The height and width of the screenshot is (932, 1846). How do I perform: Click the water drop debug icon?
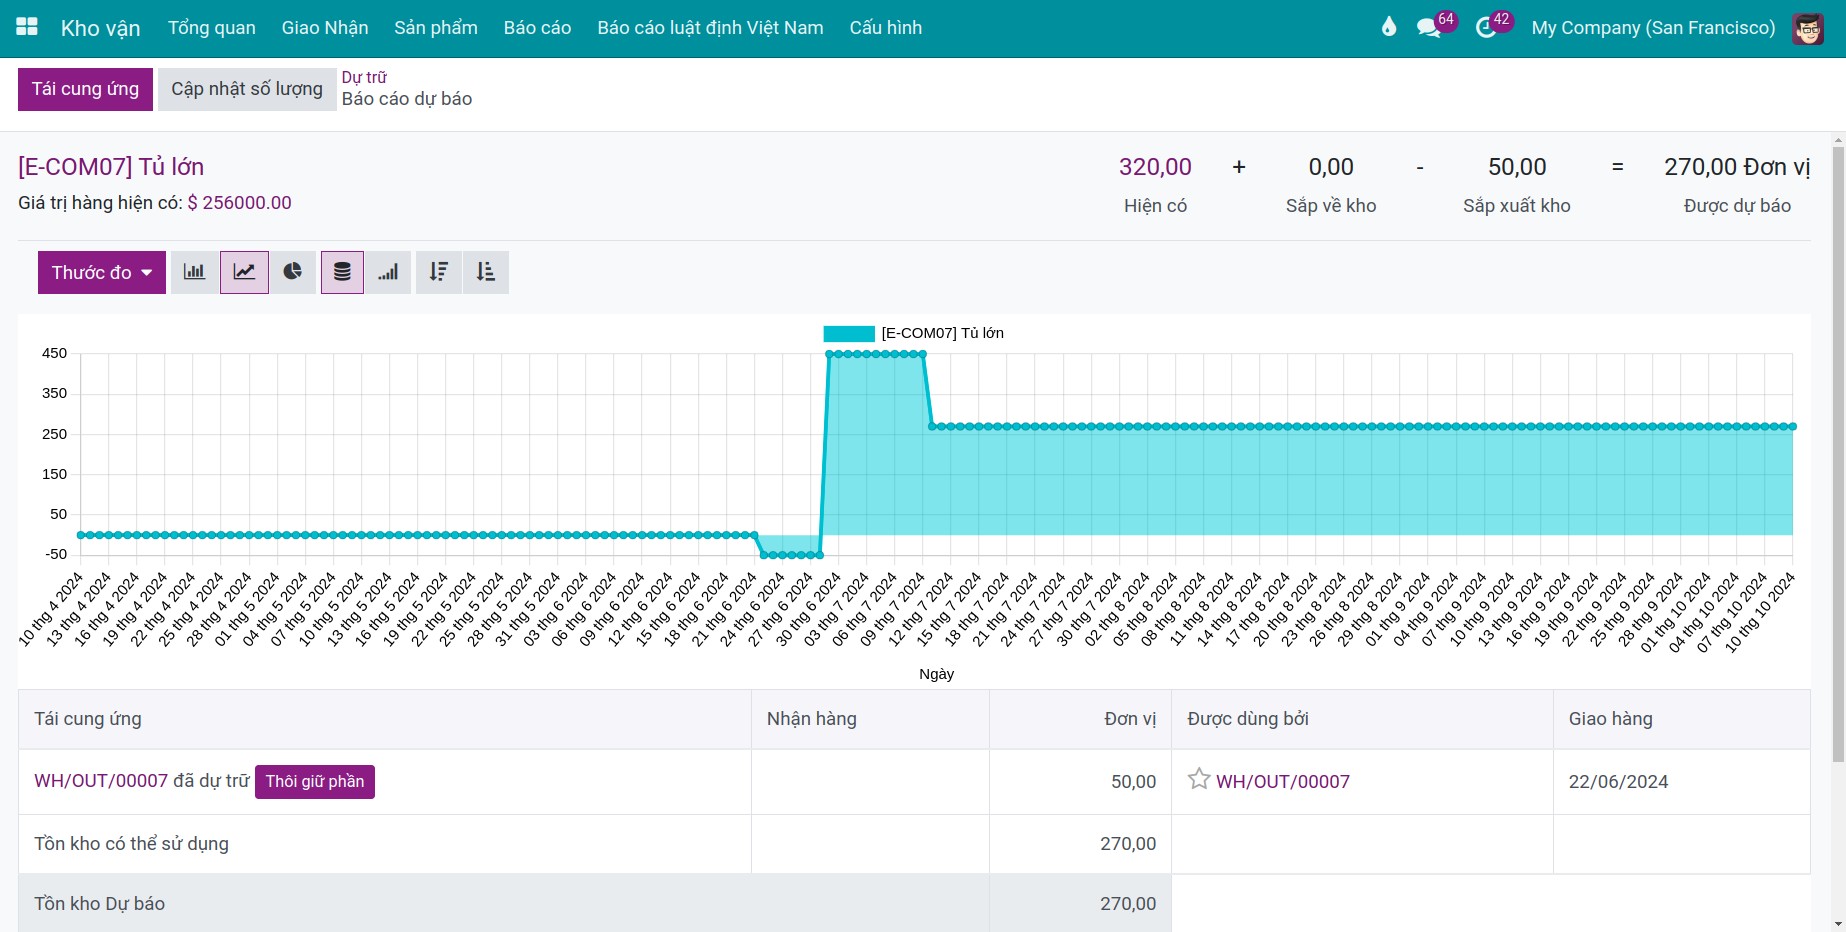1389,27
